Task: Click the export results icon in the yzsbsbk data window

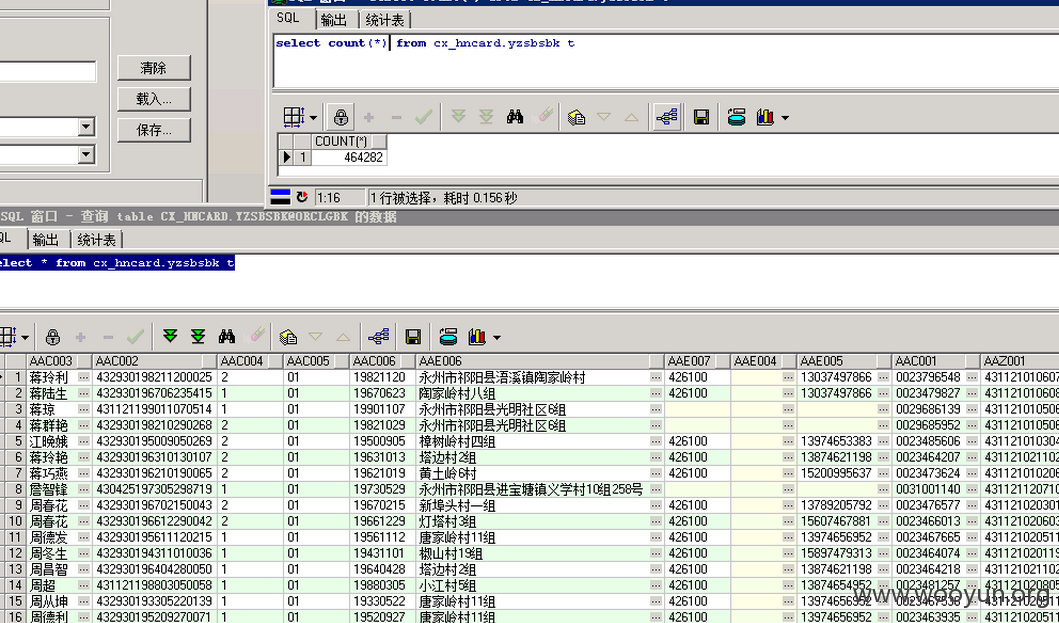Action: click(x=448, y=337)
